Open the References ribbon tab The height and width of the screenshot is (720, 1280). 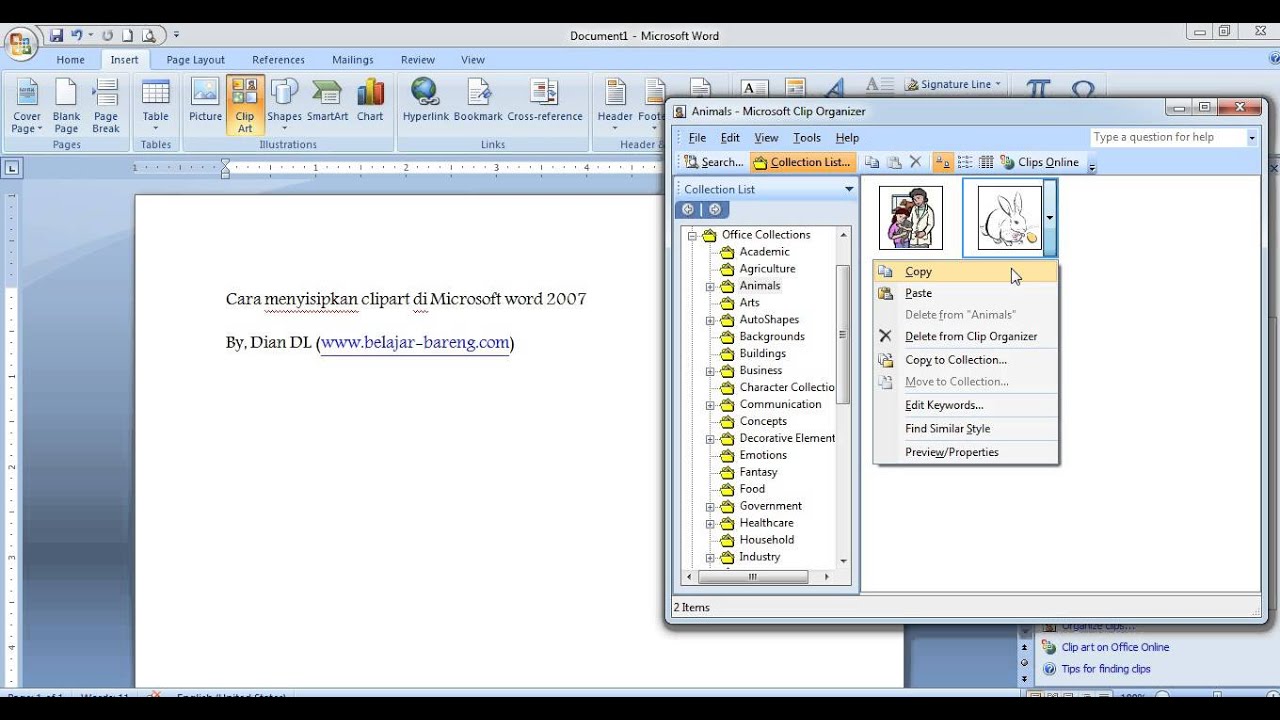click(278, 60)
